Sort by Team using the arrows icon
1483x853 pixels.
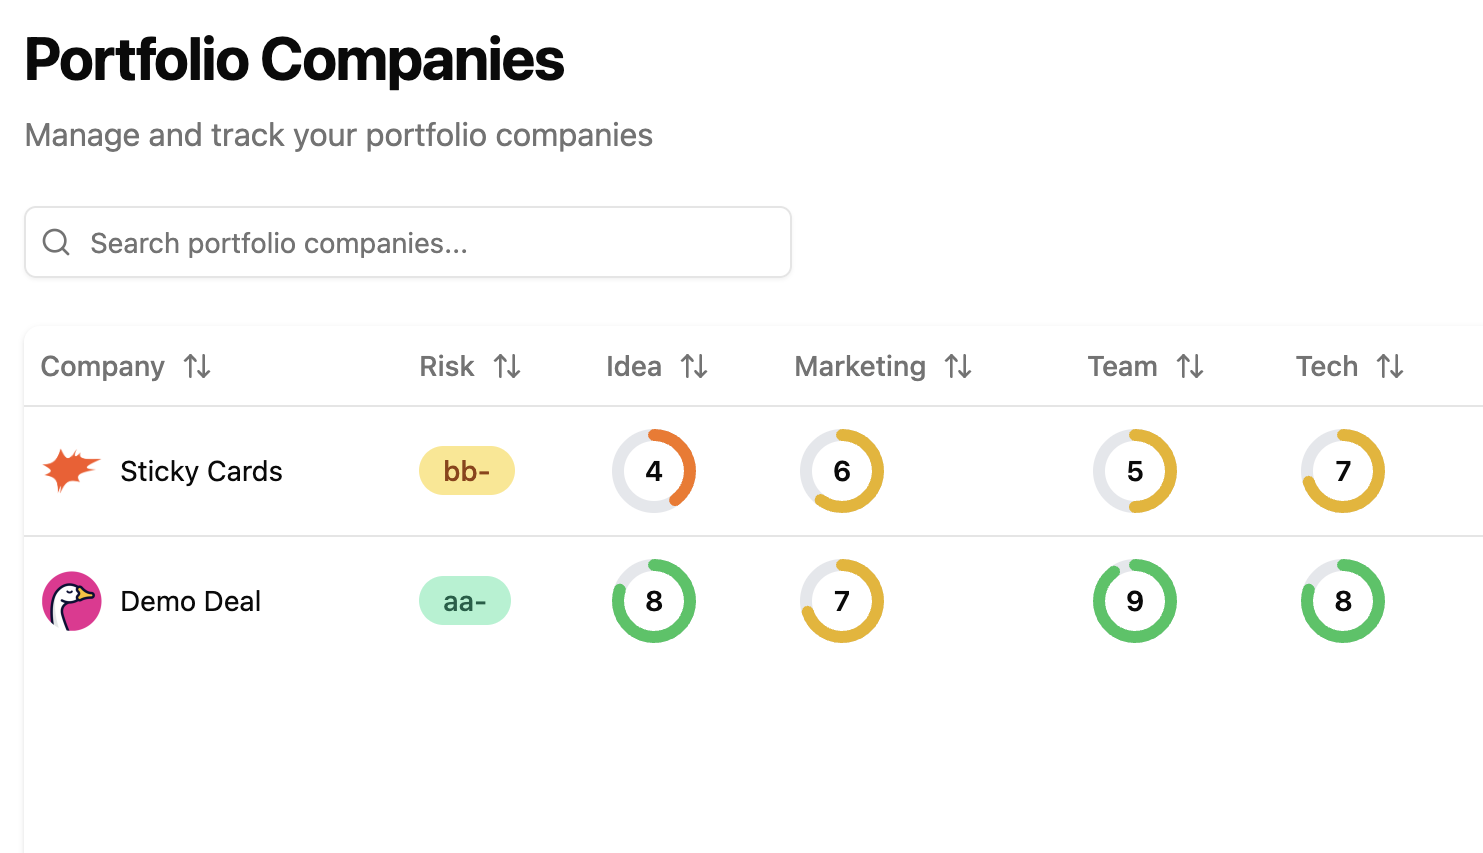pos(1190,367)
